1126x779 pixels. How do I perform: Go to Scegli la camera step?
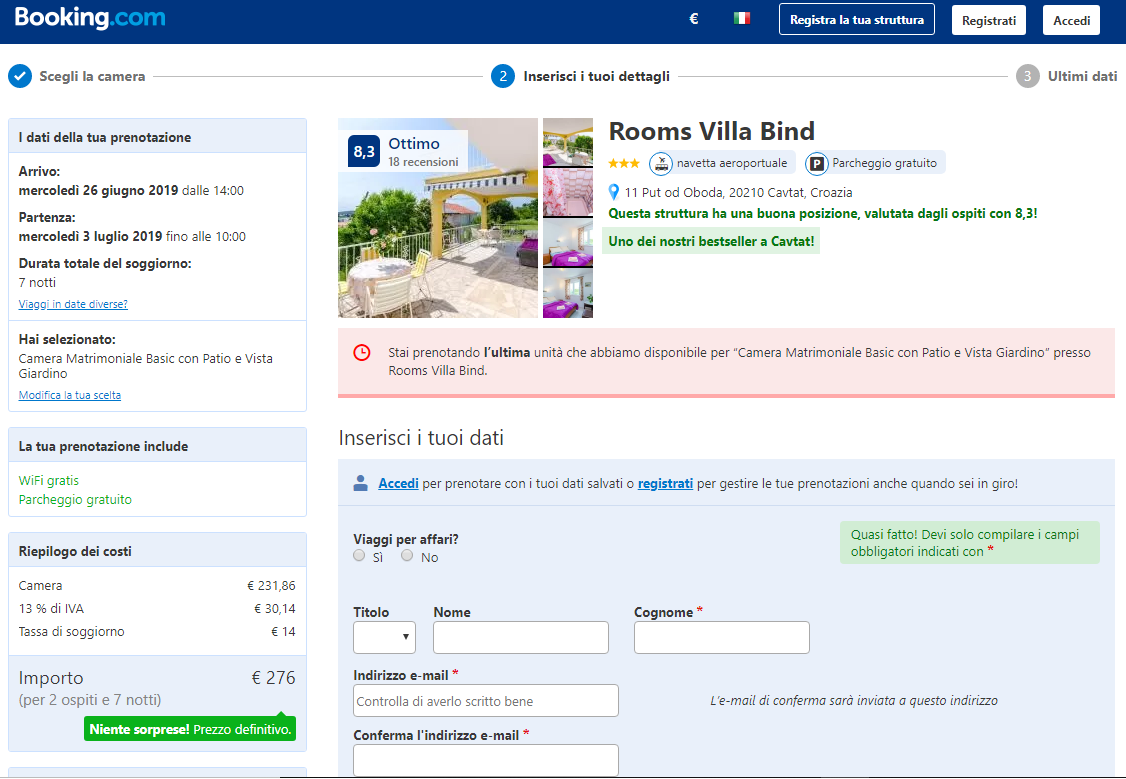(92, 76)
